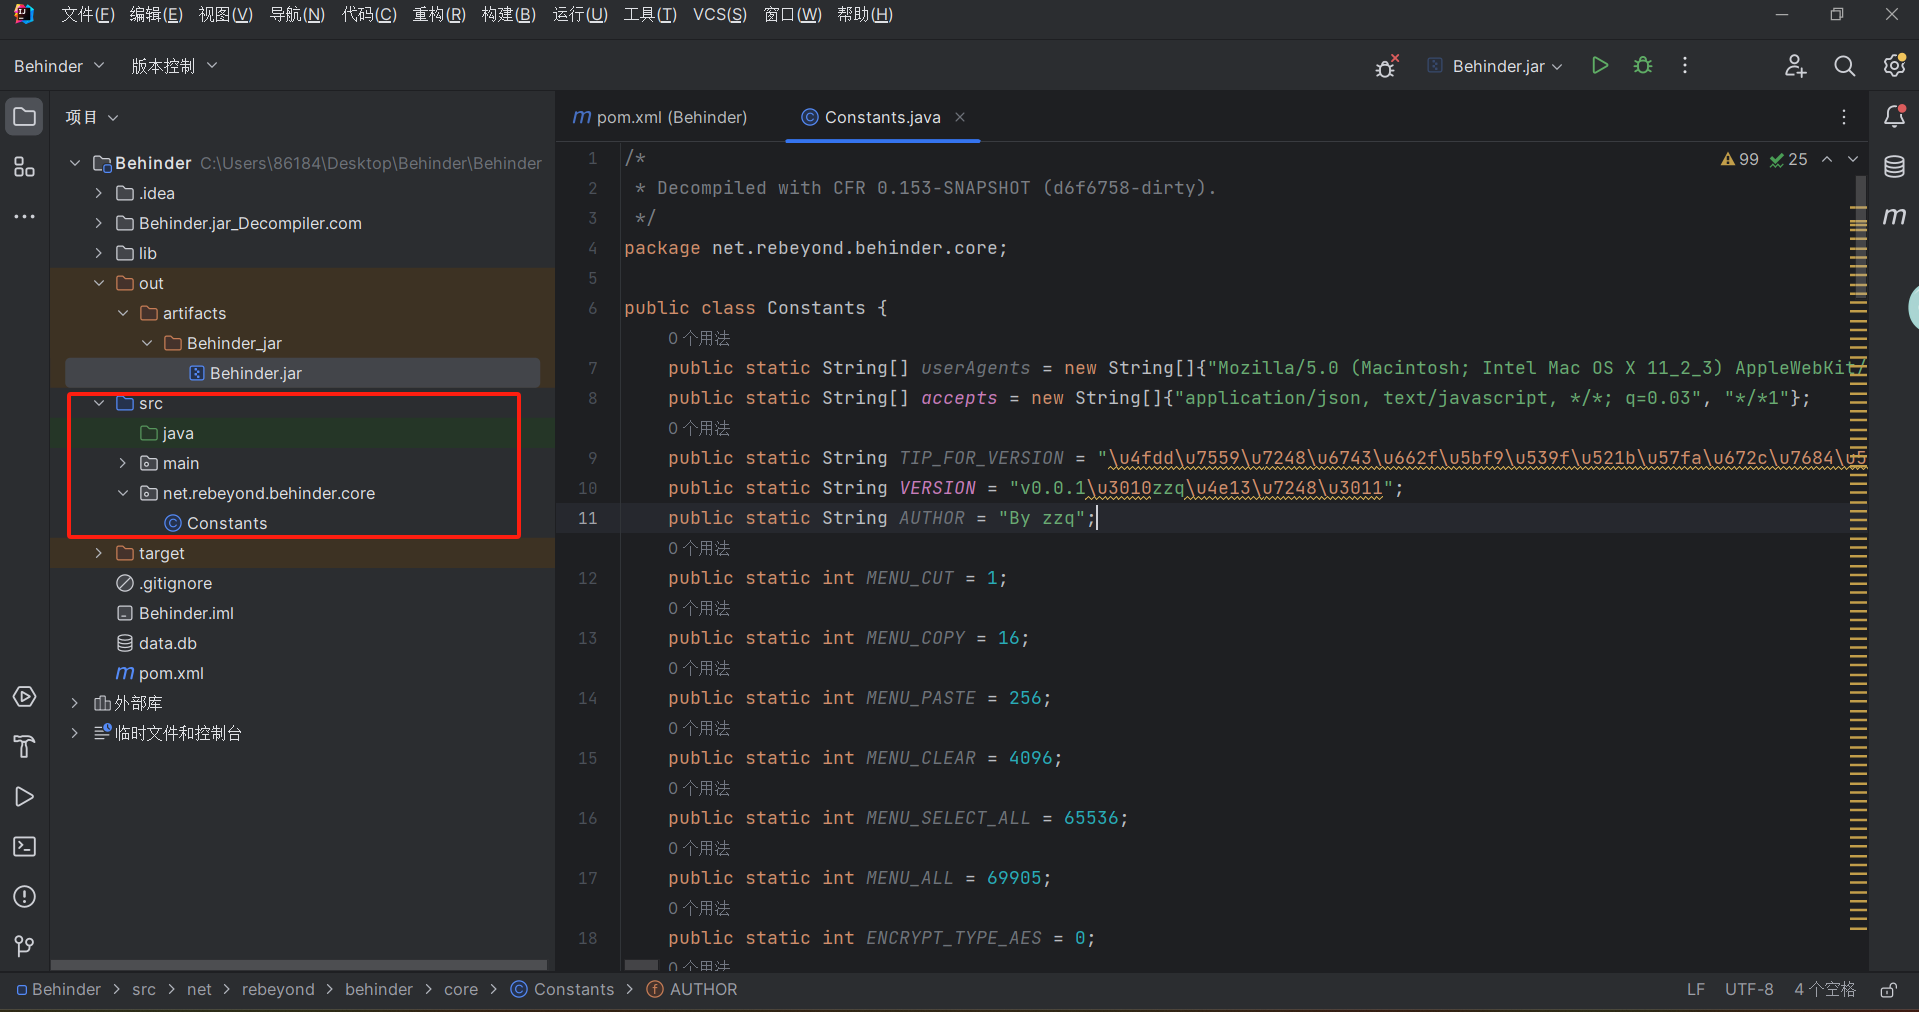
Task: Open the Code With Me user icon
Action: [x=1796, y=66]
